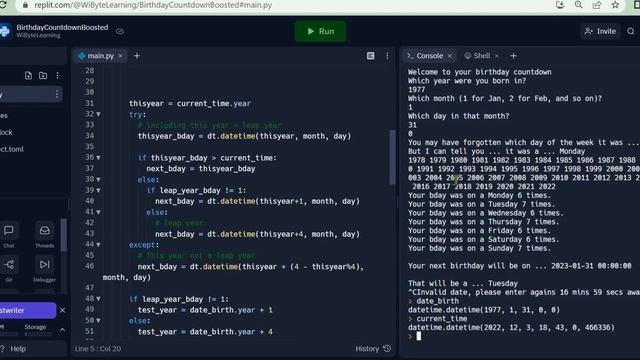Click the toml file in sidebar

click(x=12, y=149)
